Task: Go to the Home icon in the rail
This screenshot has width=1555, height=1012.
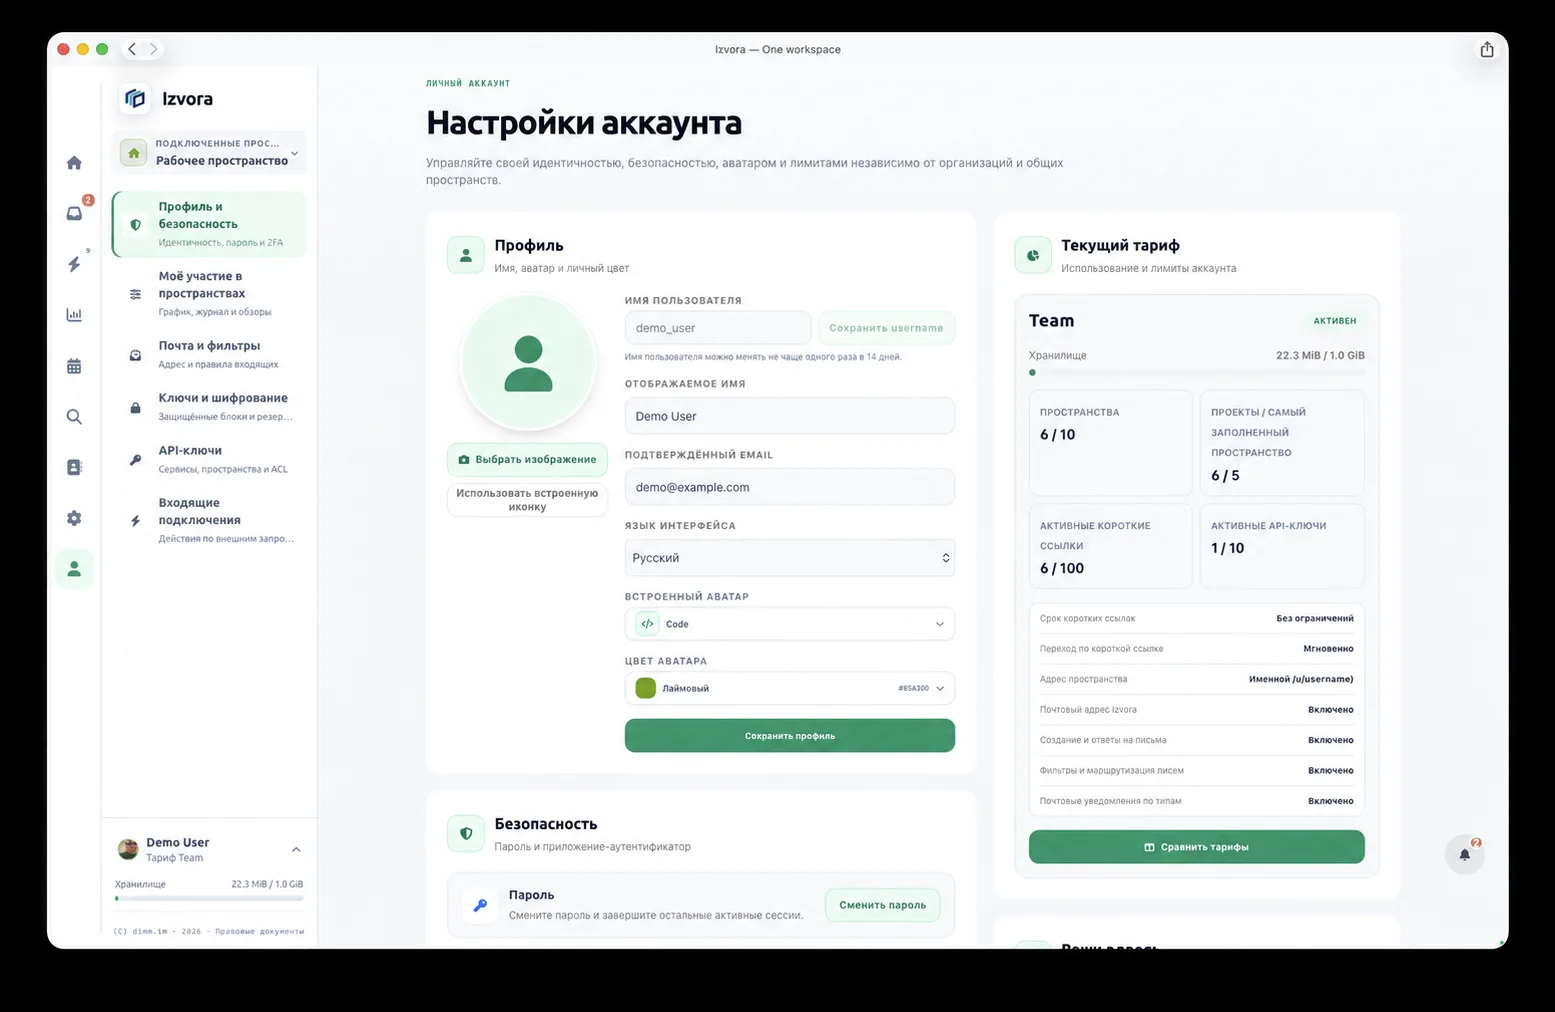Action: point(74,162)
